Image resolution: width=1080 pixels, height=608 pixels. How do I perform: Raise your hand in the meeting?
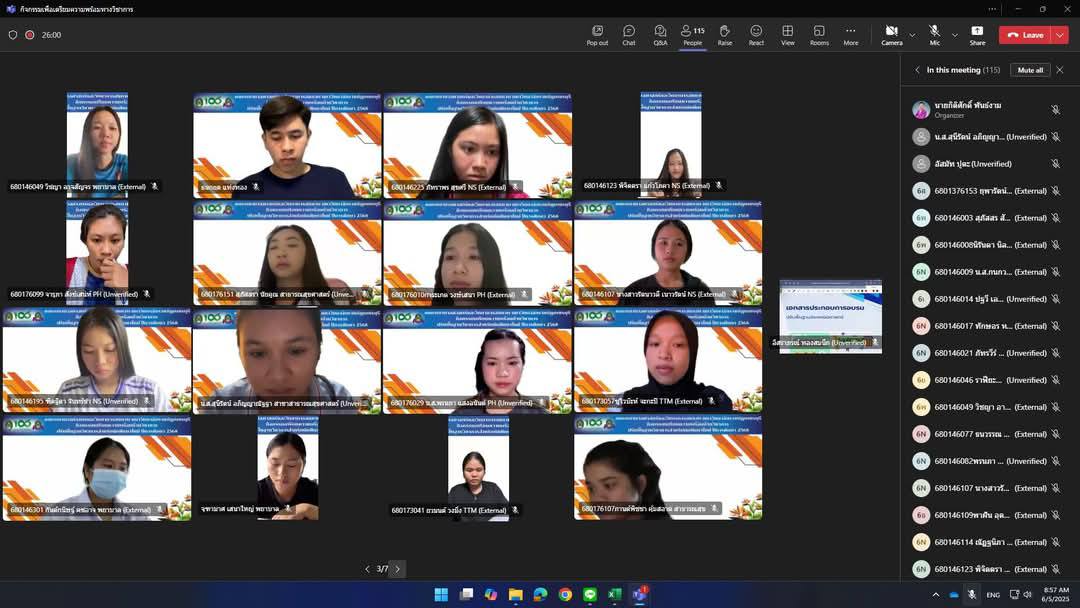coord(724,35)
